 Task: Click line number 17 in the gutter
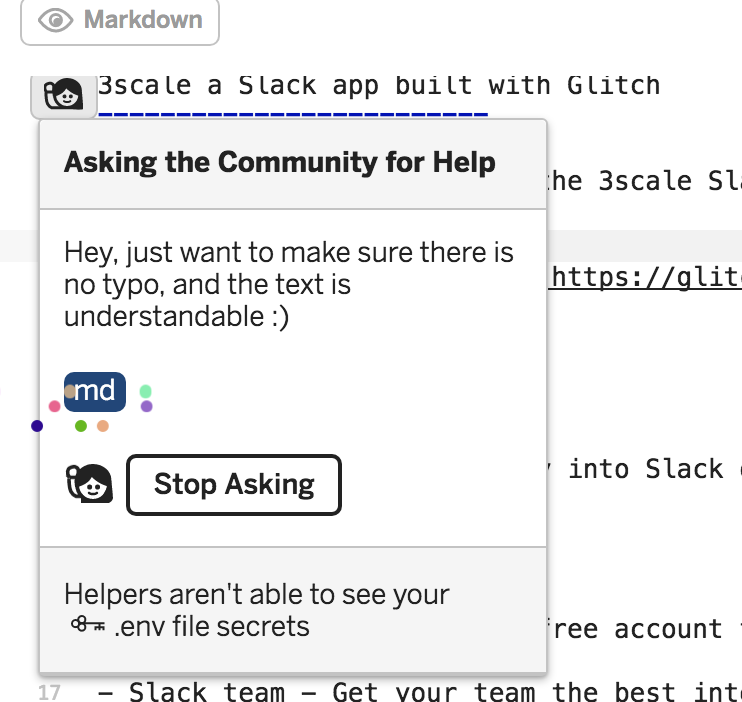(50, 692)
